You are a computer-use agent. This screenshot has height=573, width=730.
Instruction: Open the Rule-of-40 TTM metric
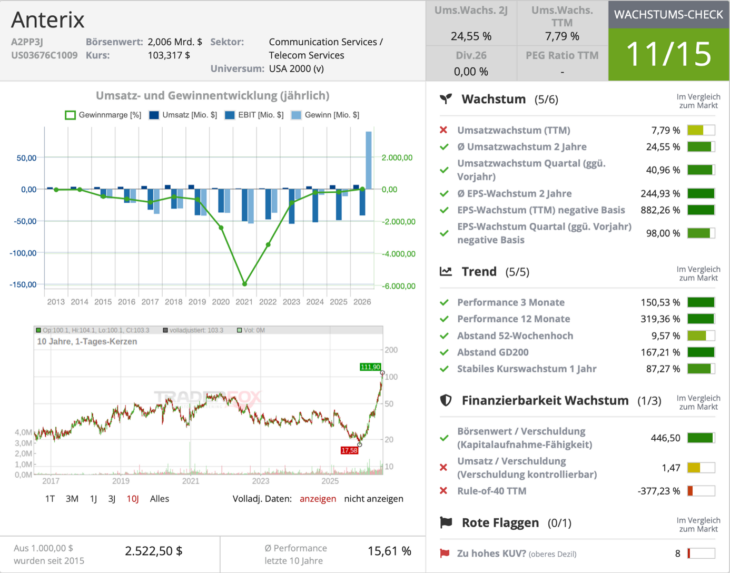(x=492, y=491)
